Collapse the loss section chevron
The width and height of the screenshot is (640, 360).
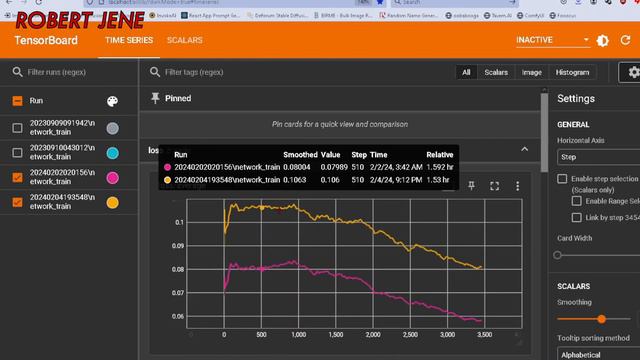point(524,149)
